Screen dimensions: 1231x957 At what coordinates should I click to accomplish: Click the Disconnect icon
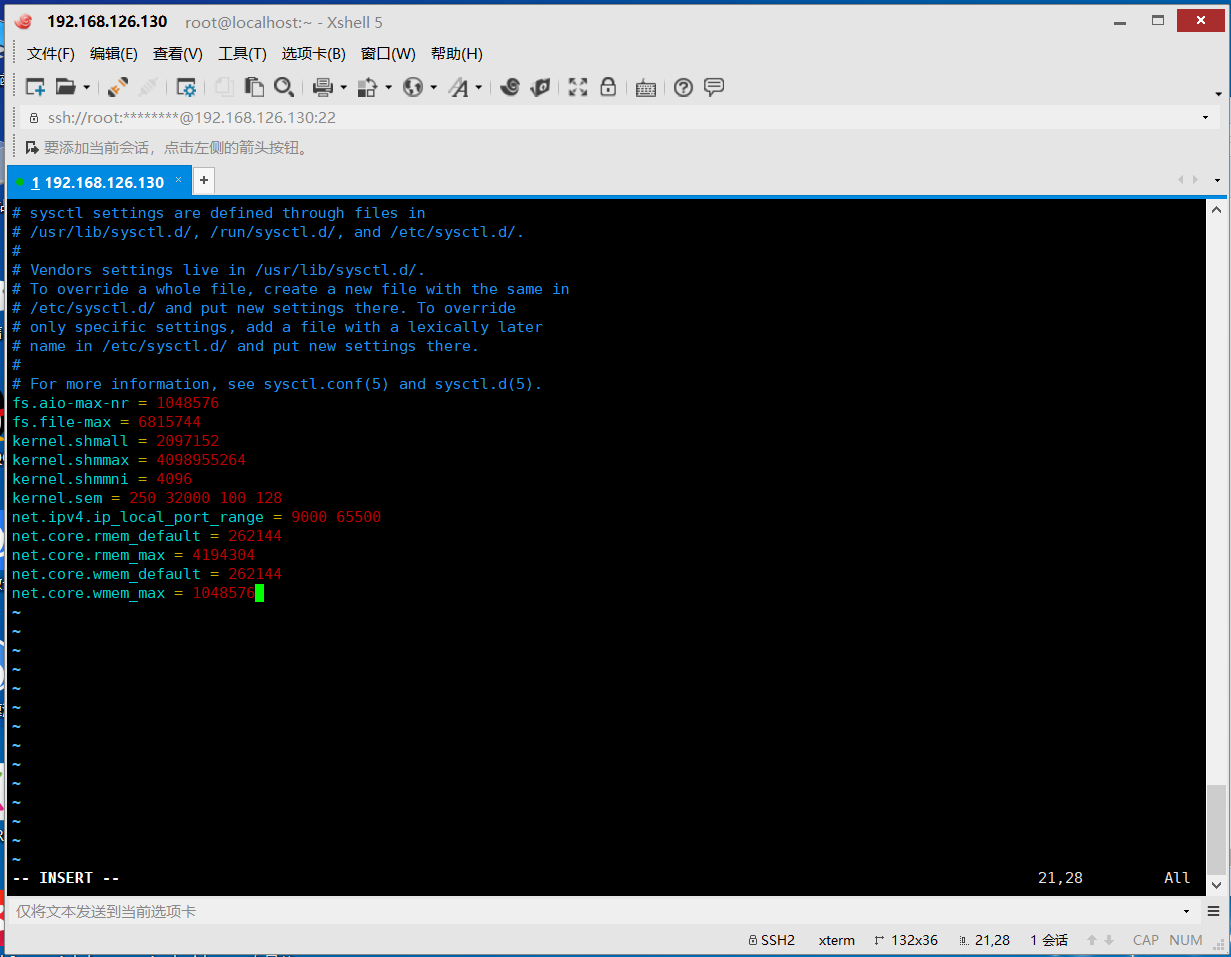149,87
